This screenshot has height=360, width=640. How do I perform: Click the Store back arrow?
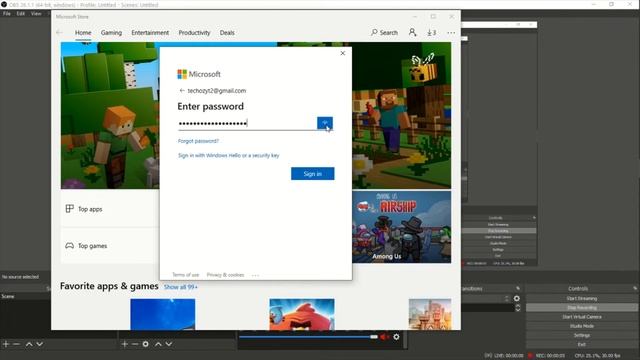pos(60,32)
